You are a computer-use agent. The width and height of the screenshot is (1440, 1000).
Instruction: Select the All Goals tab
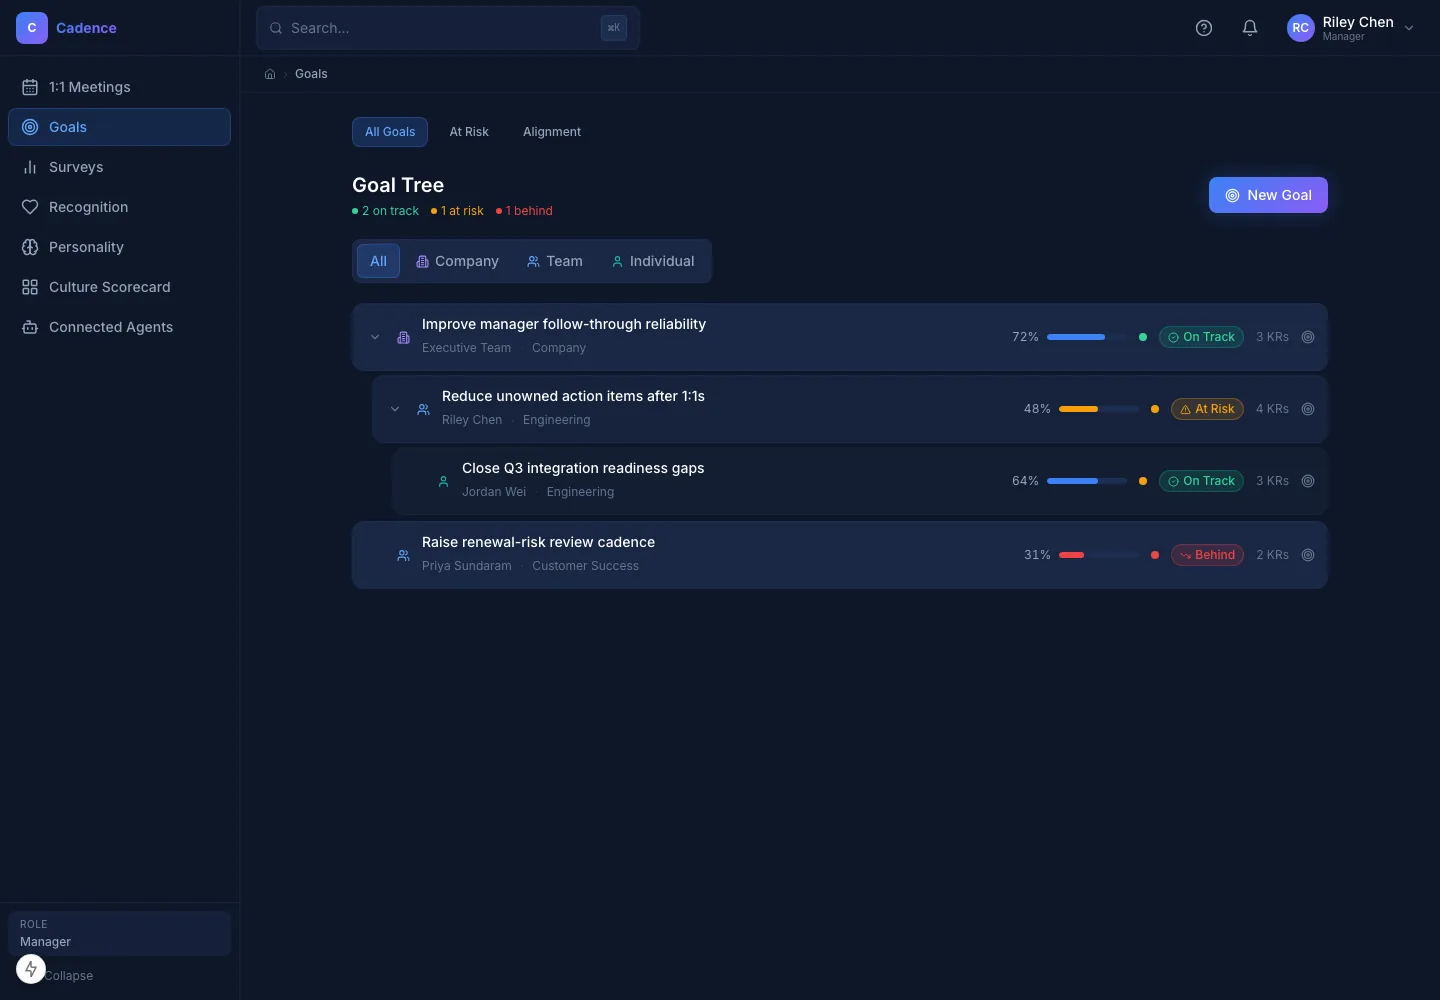(x=390, y=132)
